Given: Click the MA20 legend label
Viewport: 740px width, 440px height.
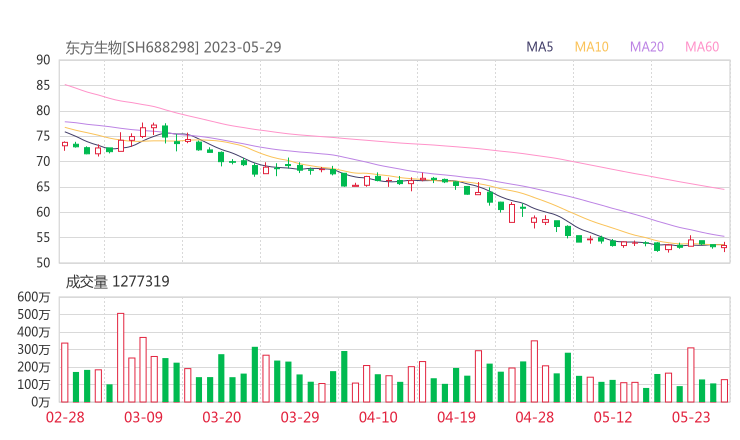Looking at the screenshot, I should (x=647, y=47).
